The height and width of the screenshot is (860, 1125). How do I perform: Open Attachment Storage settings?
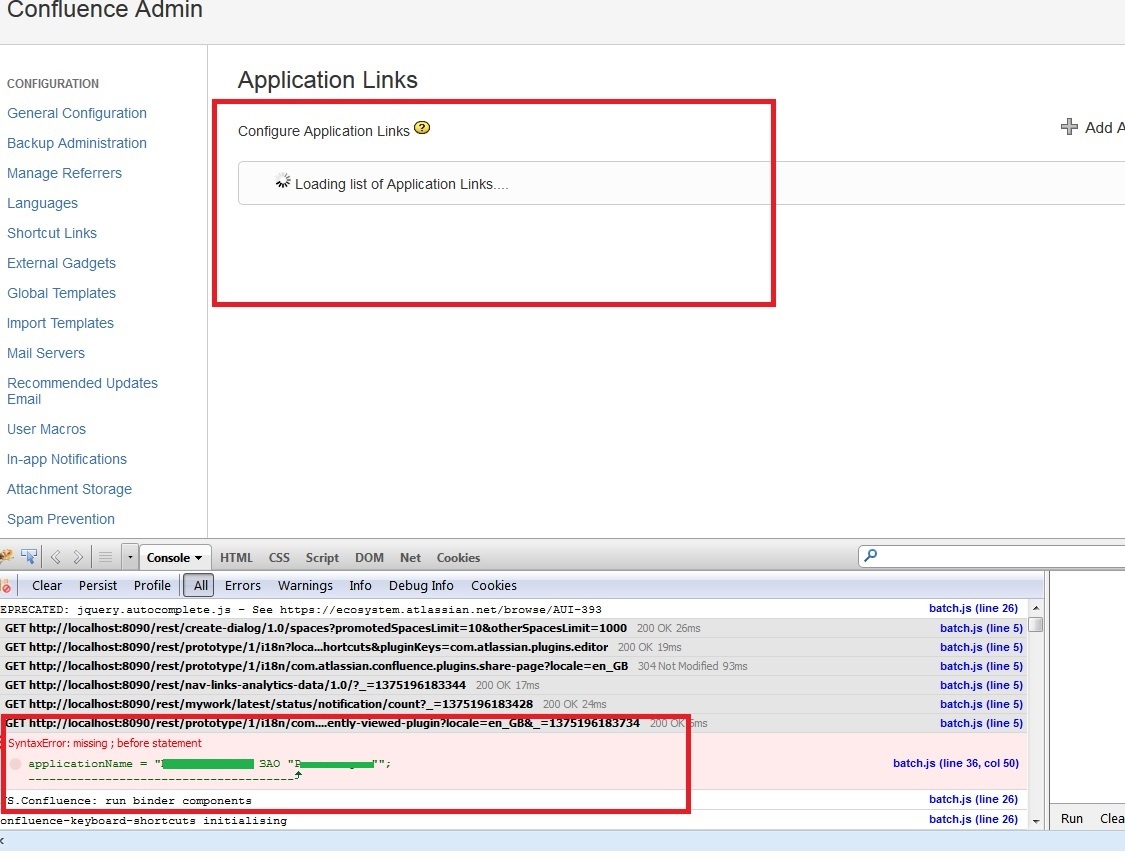tap(70, 490)
